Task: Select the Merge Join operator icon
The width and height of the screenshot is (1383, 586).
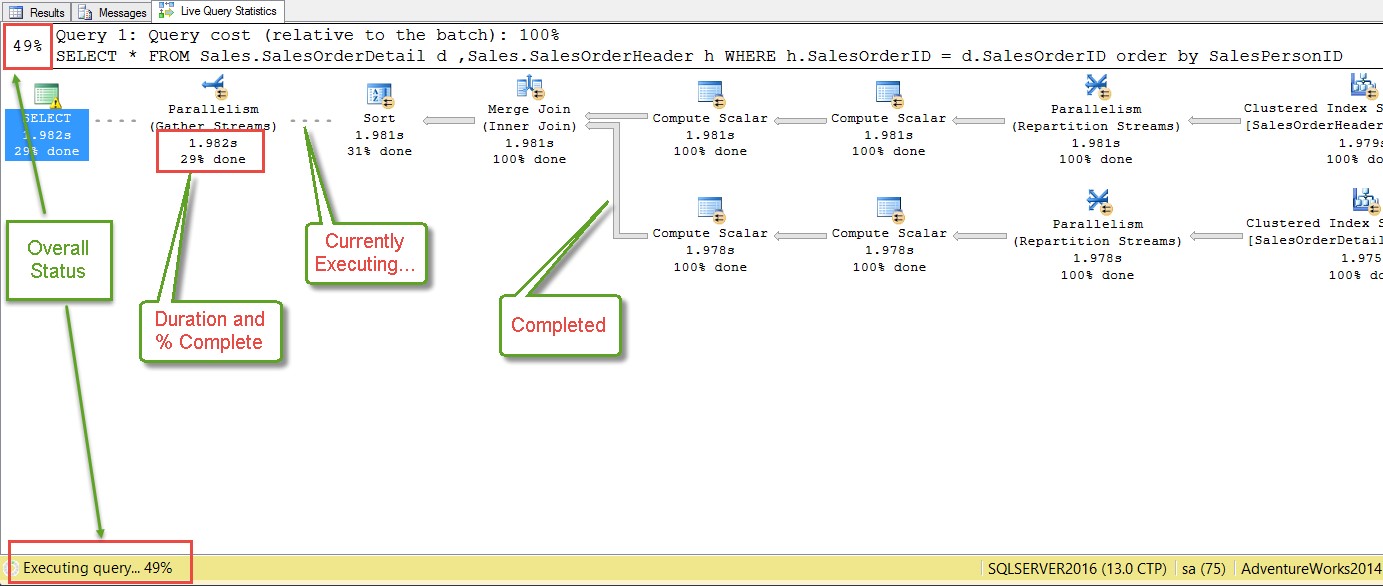Action: point(529,88)
